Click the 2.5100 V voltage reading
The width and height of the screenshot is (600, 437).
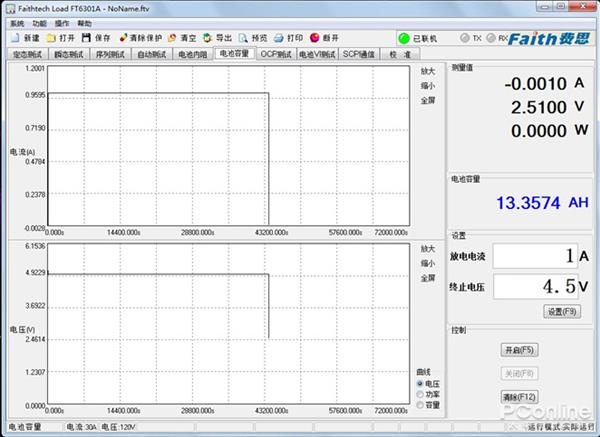548,108
